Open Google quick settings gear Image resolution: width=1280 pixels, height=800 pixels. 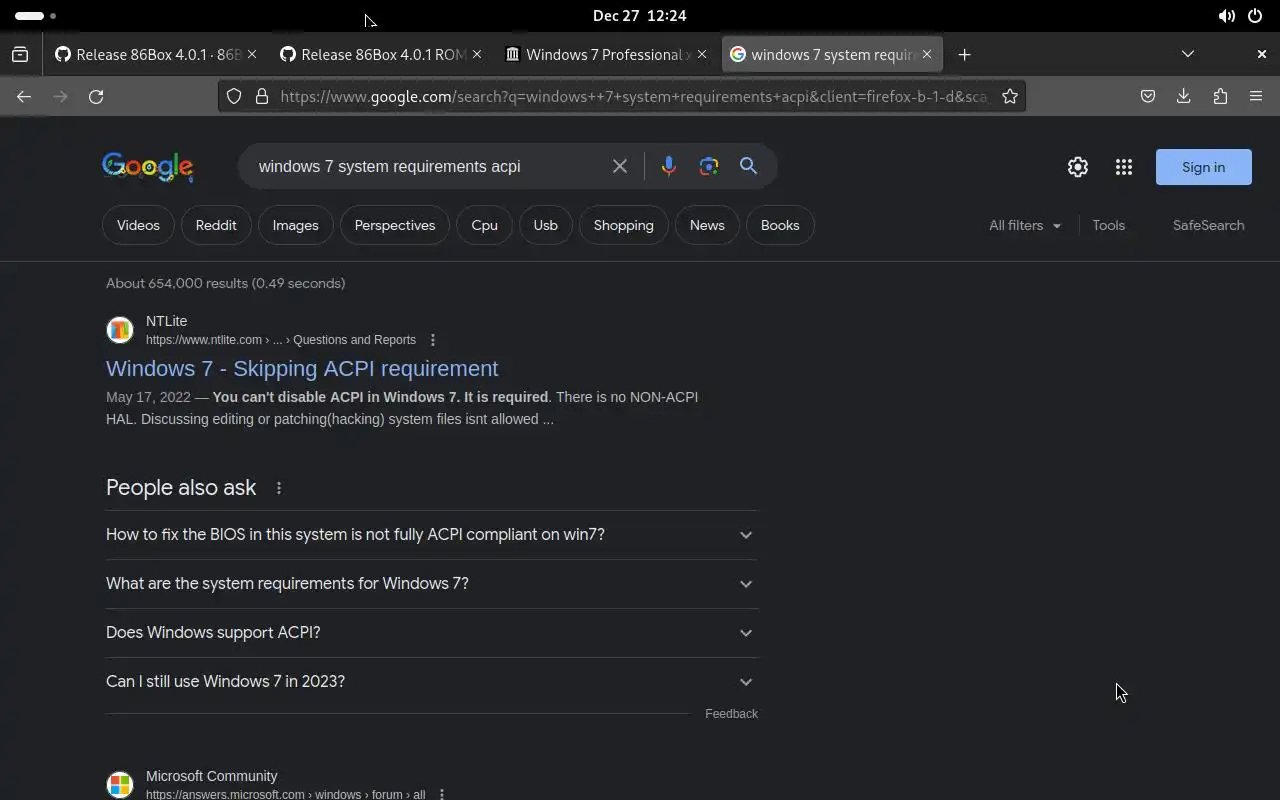pyautogui.click(x=1077, y=167)
